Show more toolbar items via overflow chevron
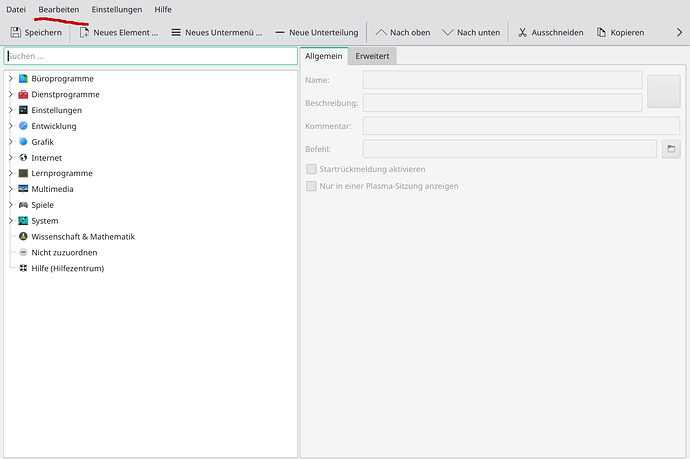This screenshot has height=459, width=690. click(680, 33)
